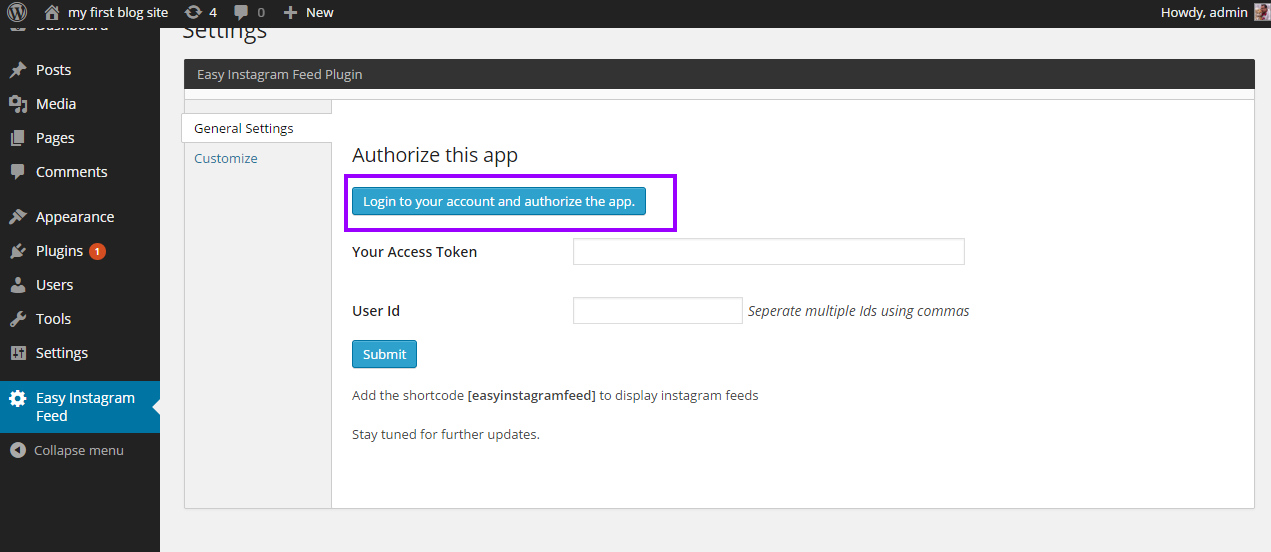Open the comments bubble icon in admin bar
Image resolution: width=1271 pixels, height=552 pixels.
coord(241,13)
